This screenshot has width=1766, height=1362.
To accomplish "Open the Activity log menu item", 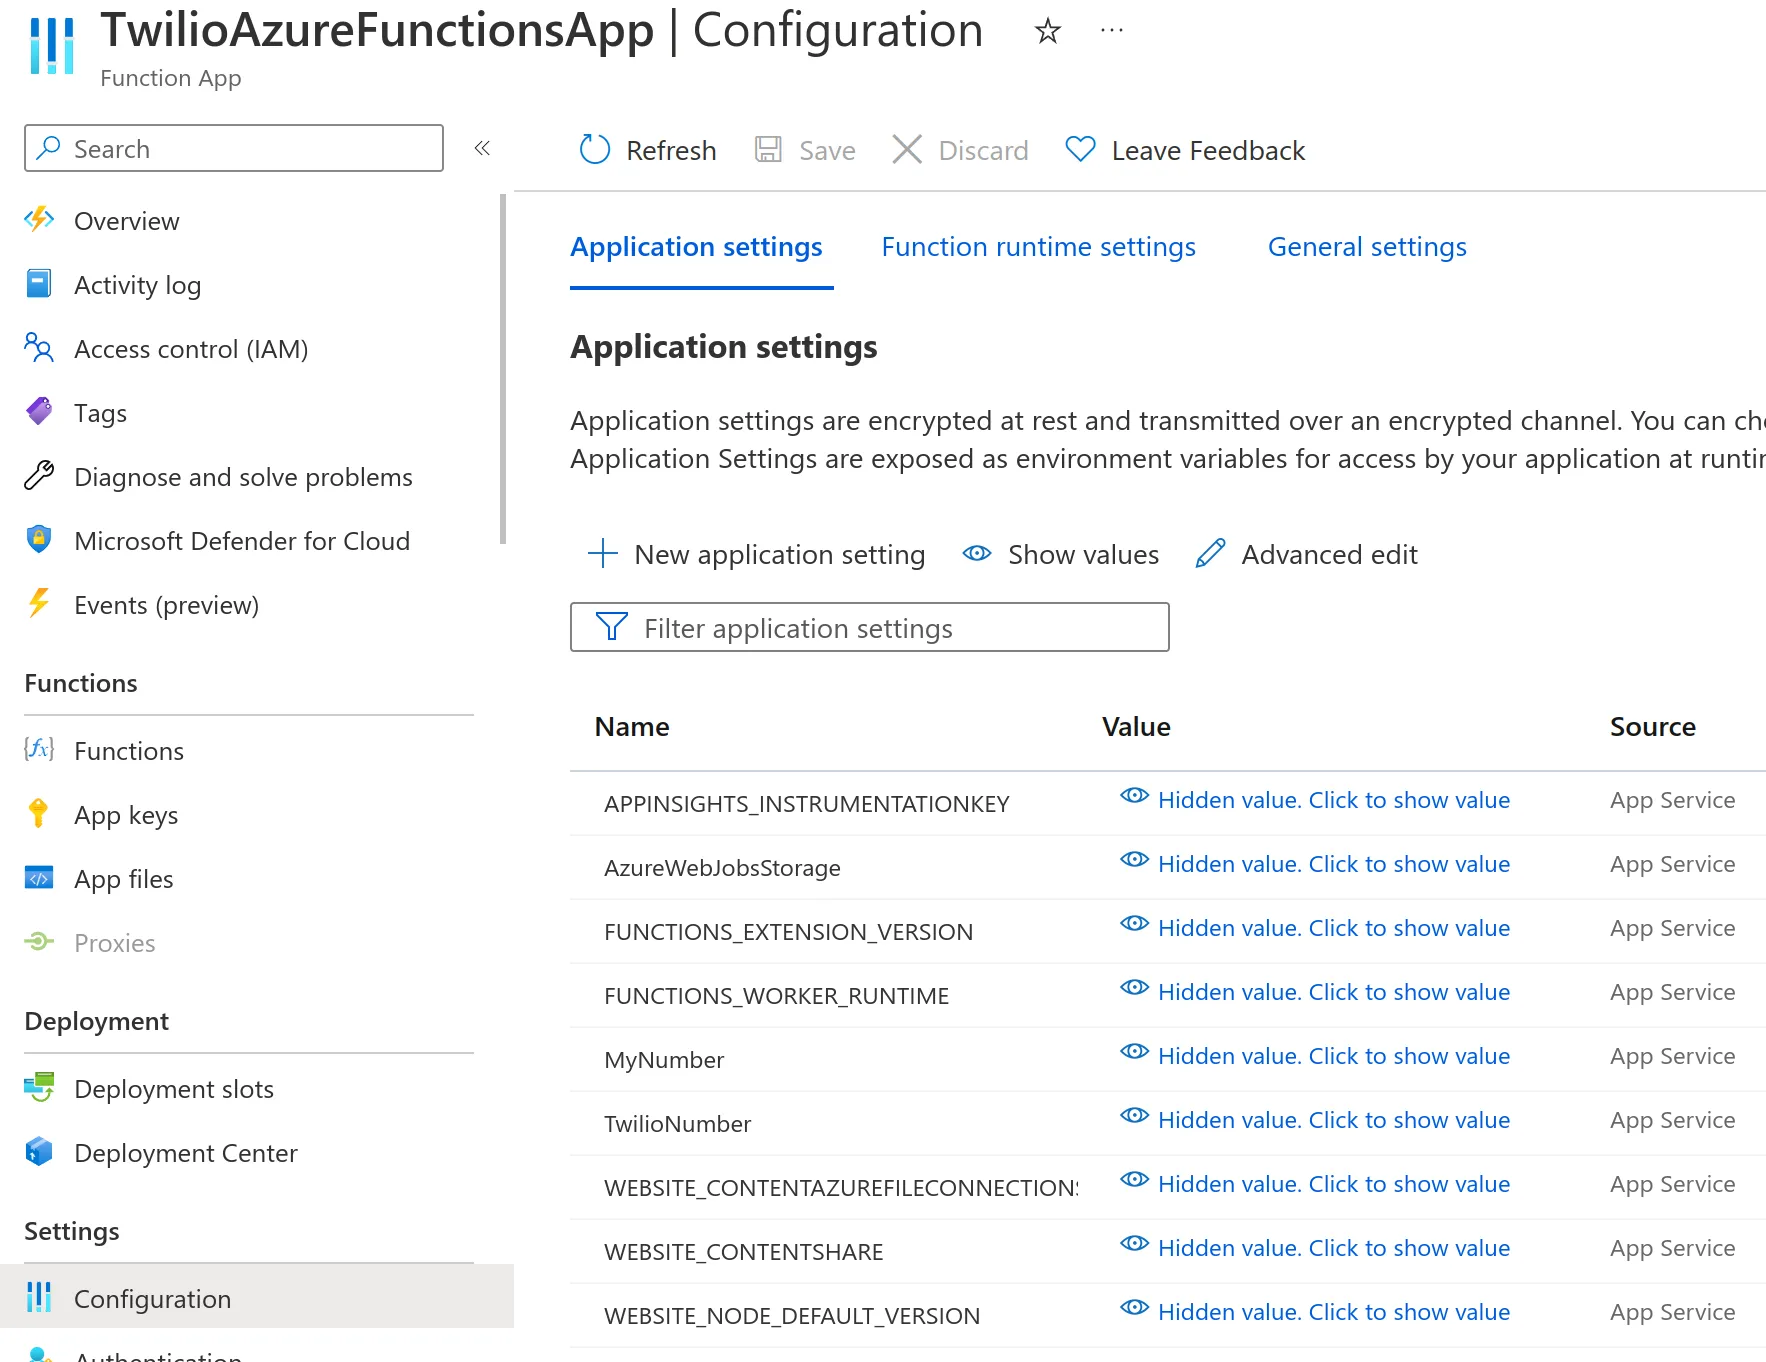I will [x=137, y=285].
